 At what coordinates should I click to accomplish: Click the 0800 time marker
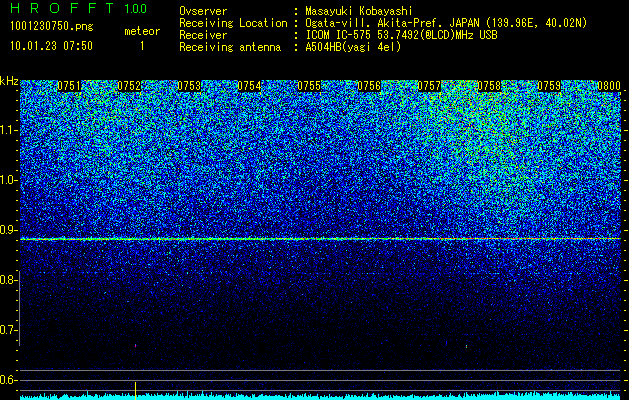point(609,86)
